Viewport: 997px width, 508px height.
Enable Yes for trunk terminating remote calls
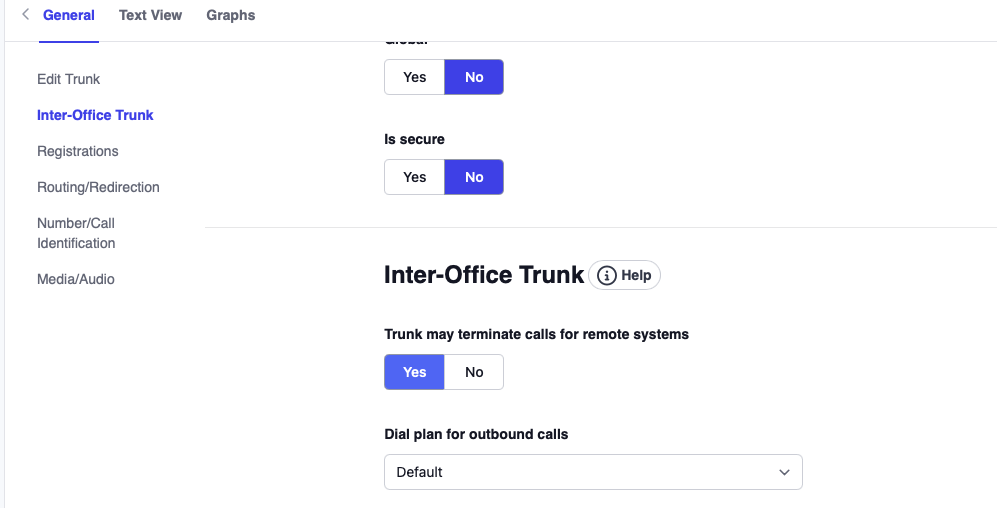tap(414, 372)
